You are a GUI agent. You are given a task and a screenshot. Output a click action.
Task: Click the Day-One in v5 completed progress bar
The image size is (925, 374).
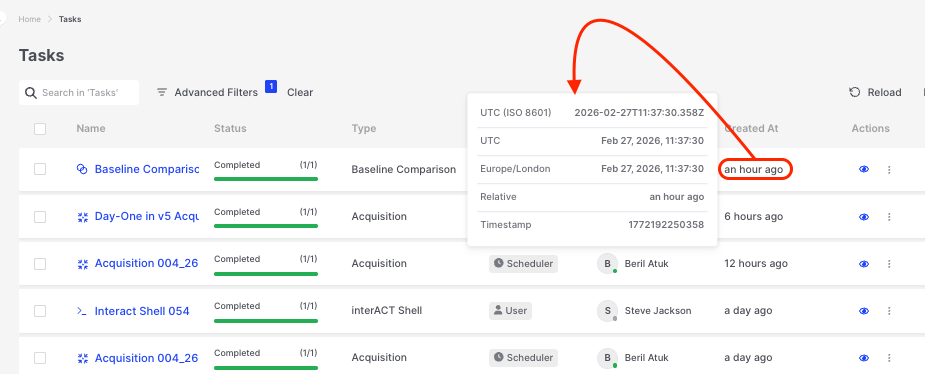pos(266,226)
